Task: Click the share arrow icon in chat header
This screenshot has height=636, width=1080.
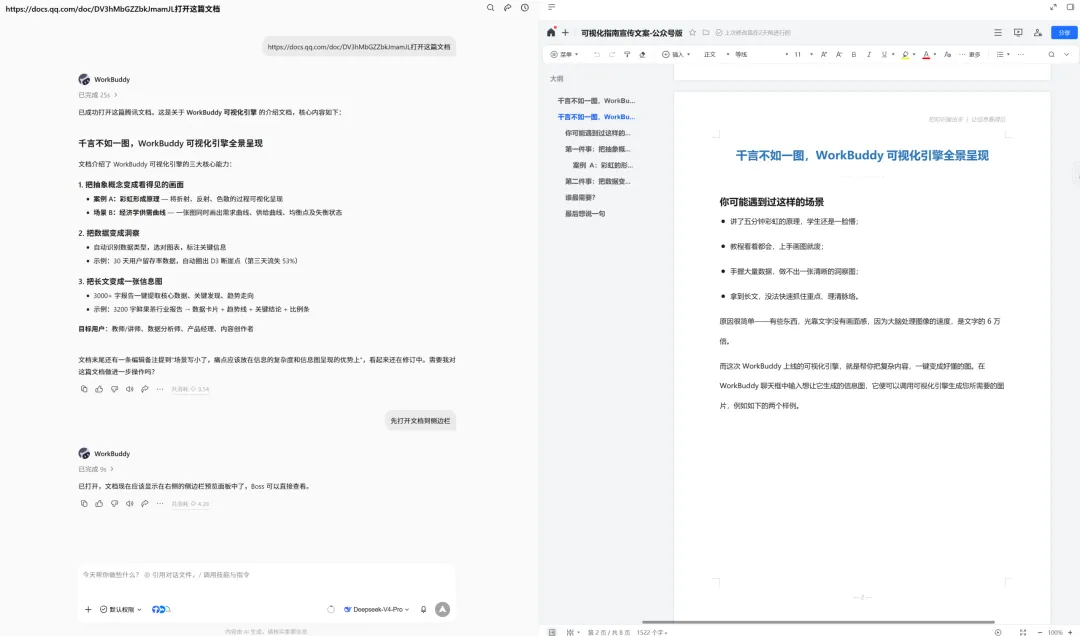Action: click(508, 8)
